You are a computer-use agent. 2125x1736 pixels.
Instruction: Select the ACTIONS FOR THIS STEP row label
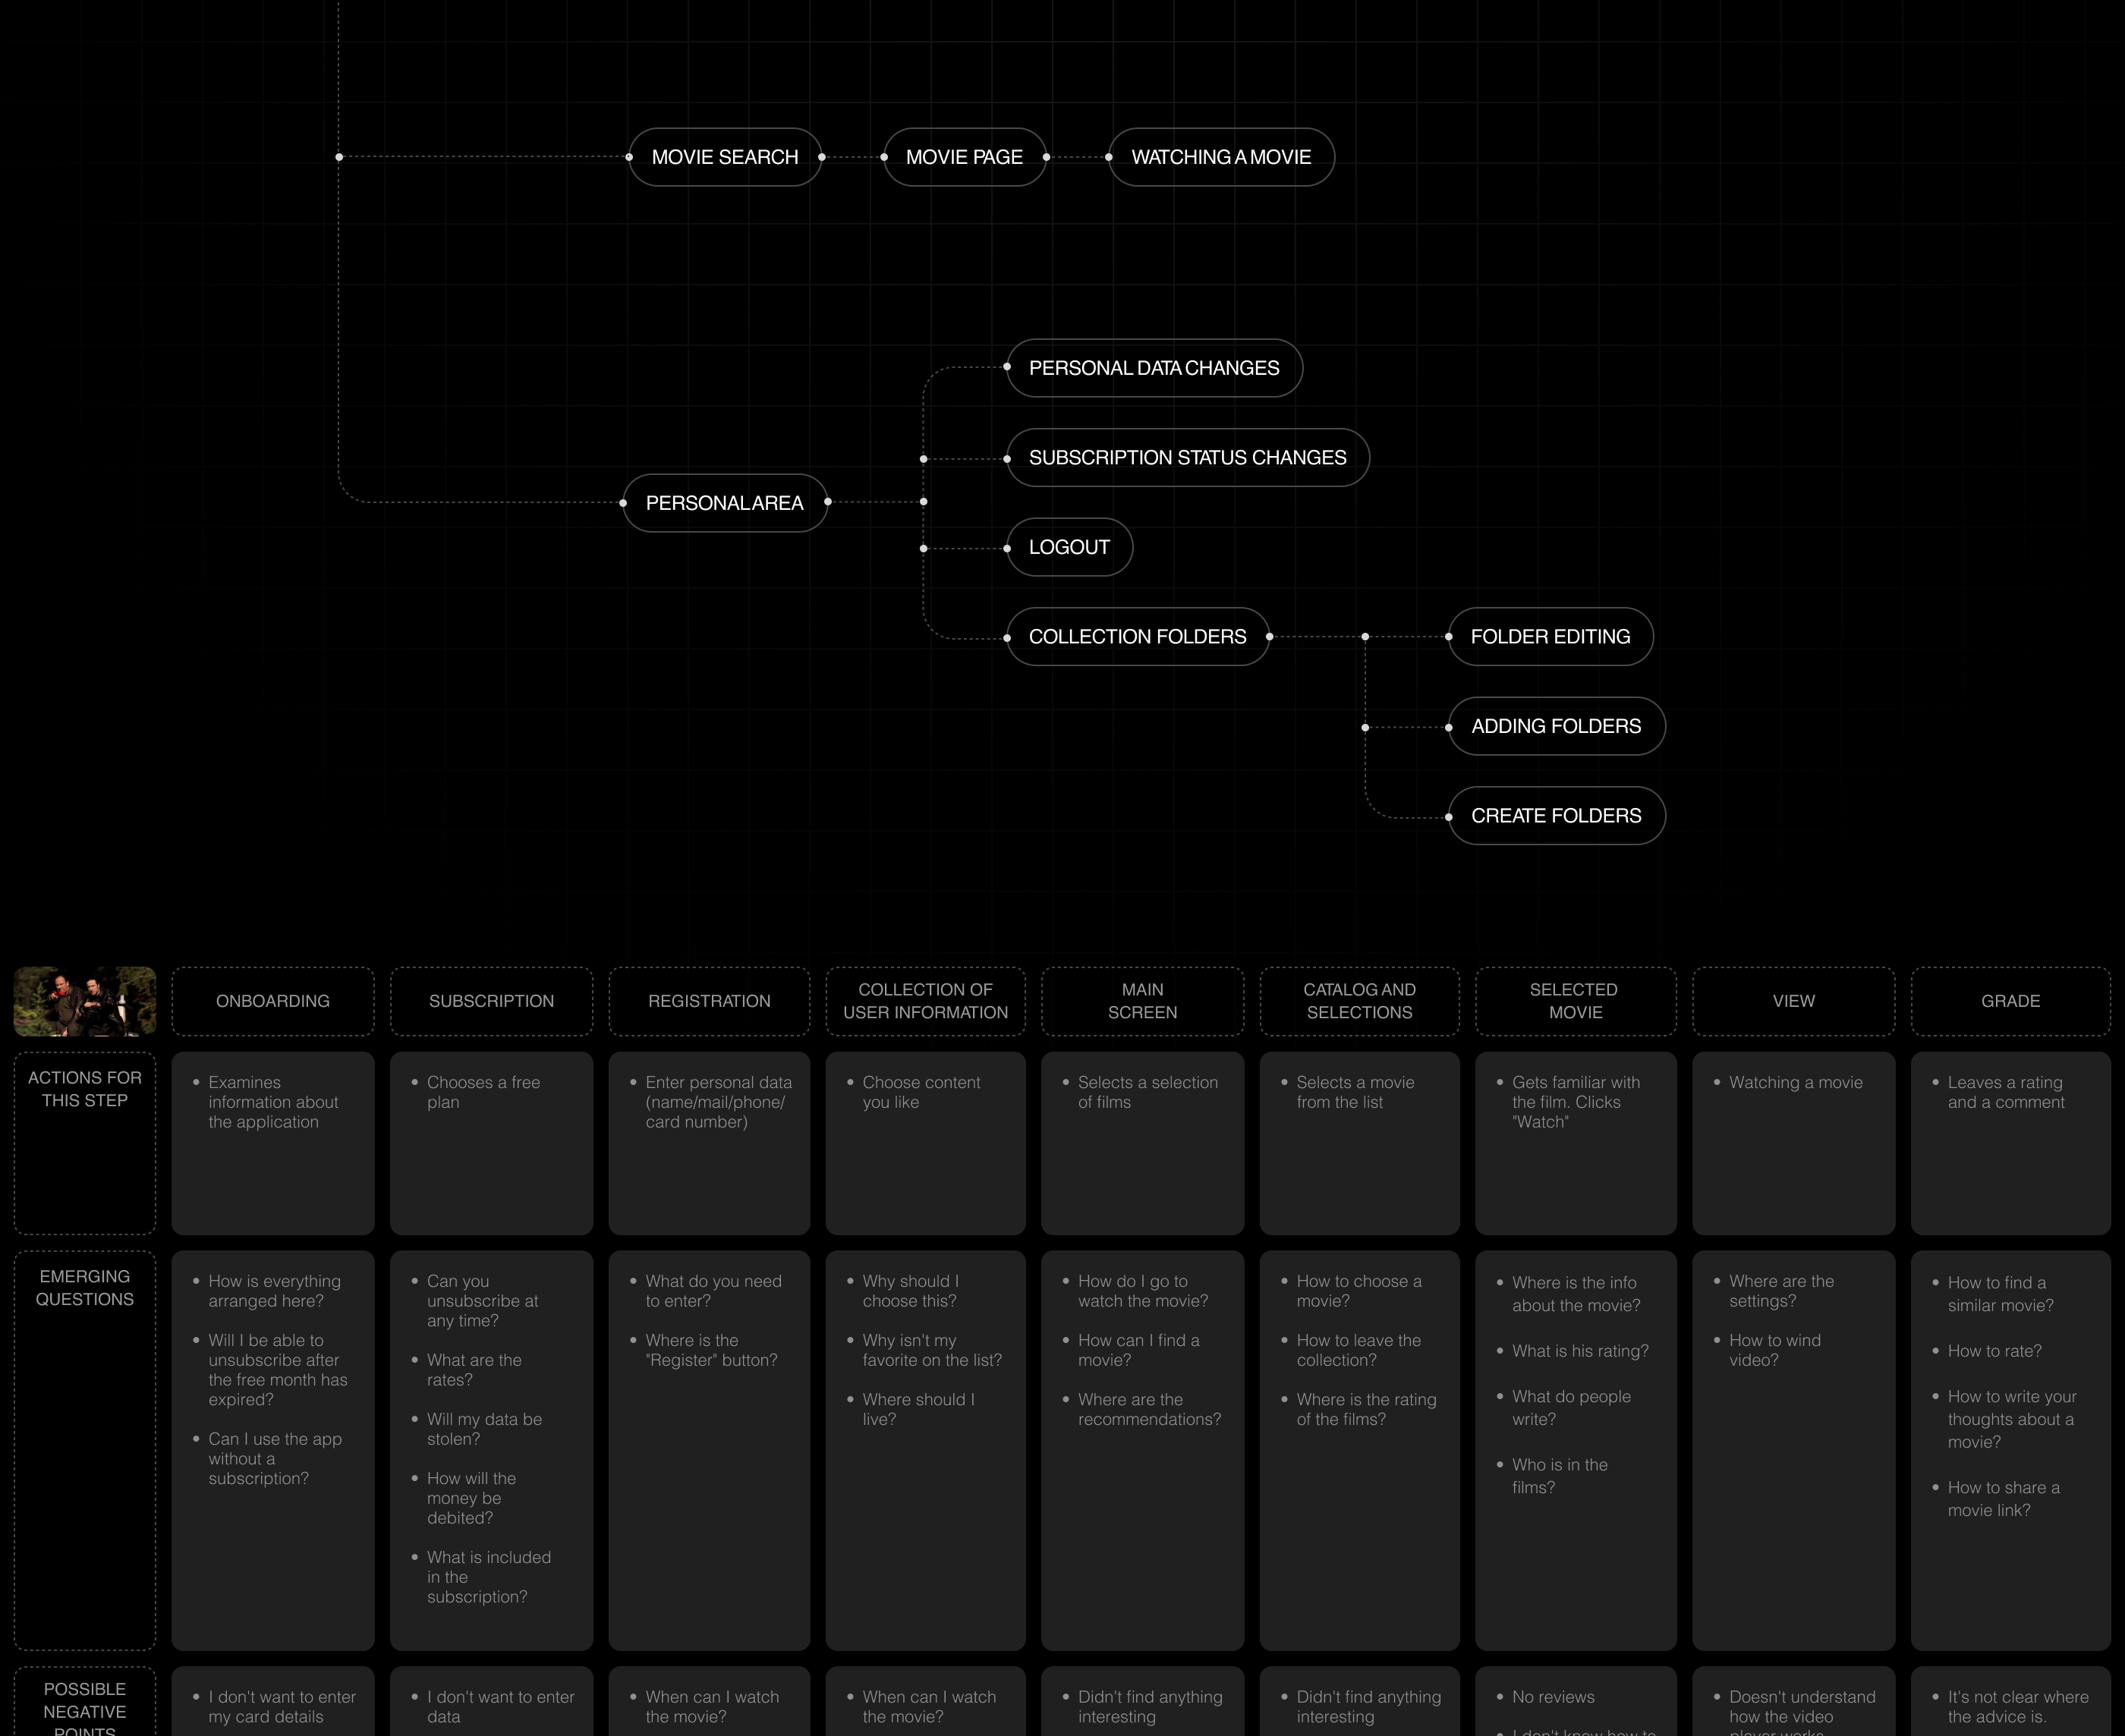point(85,1142)
